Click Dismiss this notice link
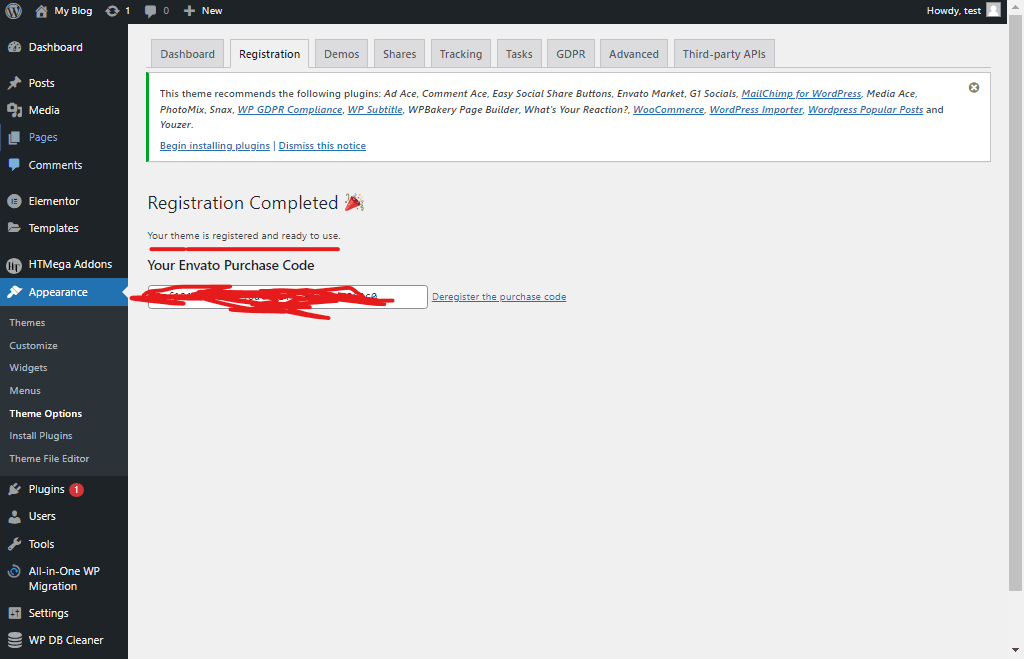 [x=322, y=146]
